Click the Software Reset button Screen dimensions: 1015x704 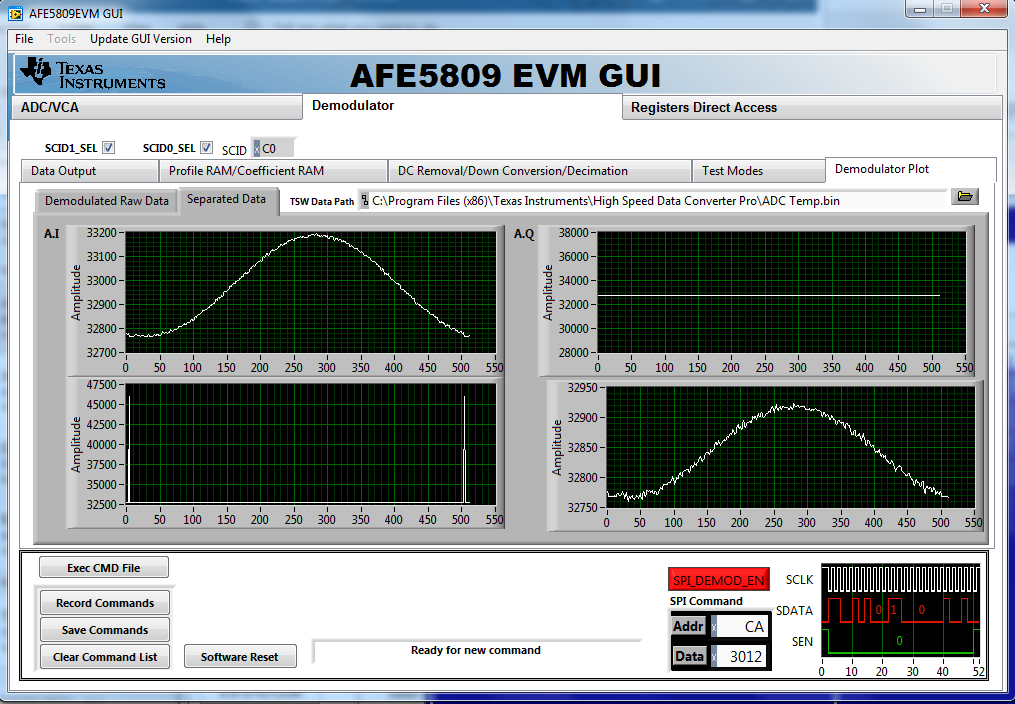click(x=240, y=657)
